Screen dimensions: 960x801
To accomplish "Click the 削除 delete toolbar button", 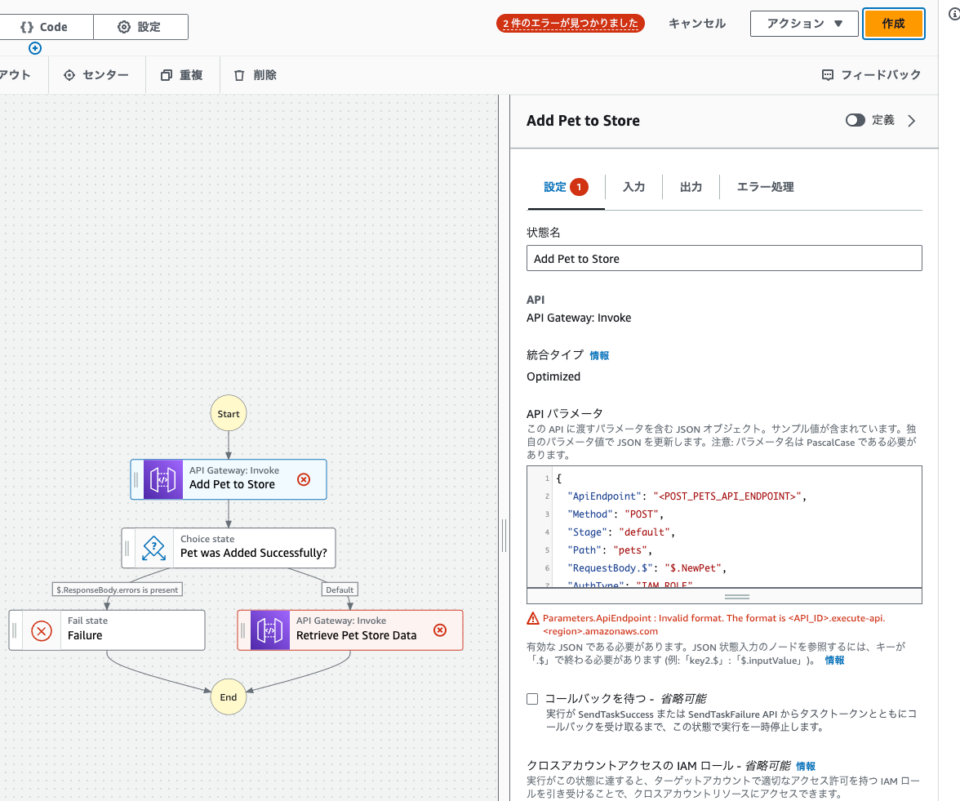I will tap(255, 75).
